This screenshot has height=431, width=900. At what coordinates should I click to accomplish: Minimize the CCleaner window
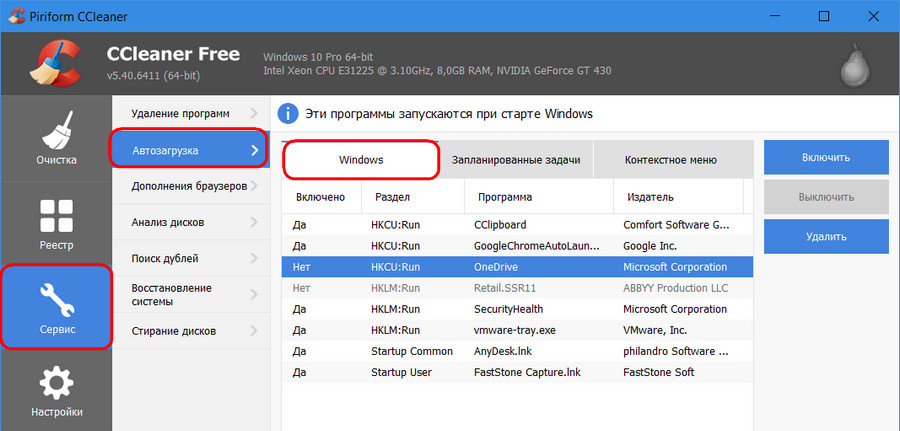click(x=775, y=16)
